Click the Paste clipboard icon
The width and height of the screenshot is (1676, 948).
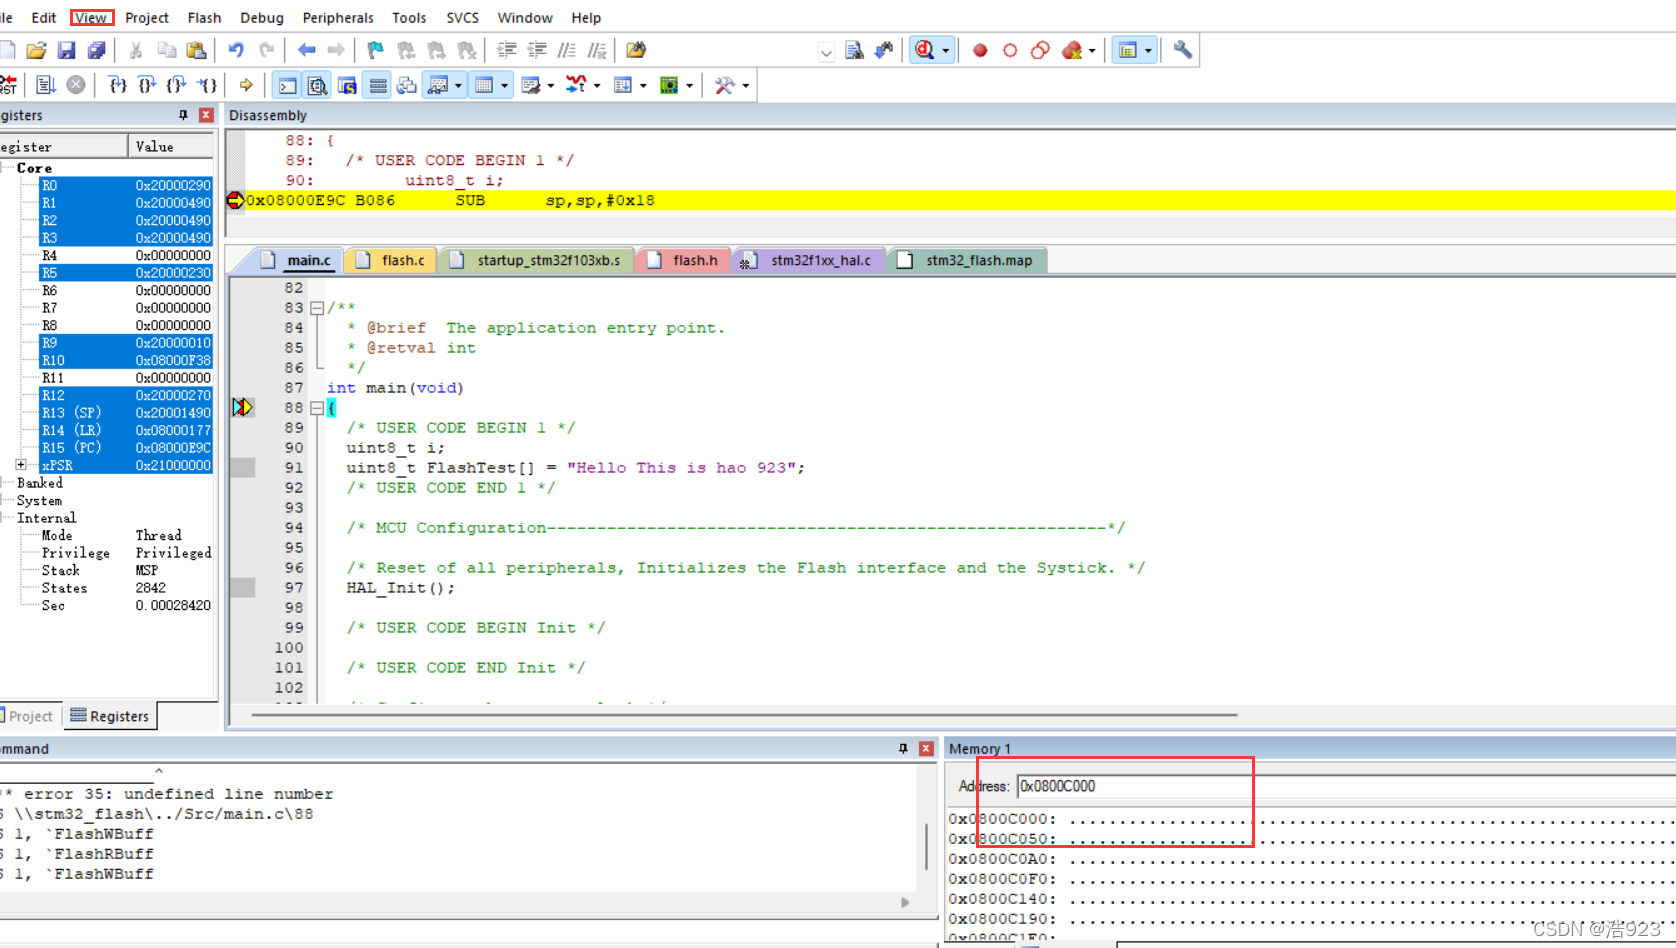tap(197, 50)
